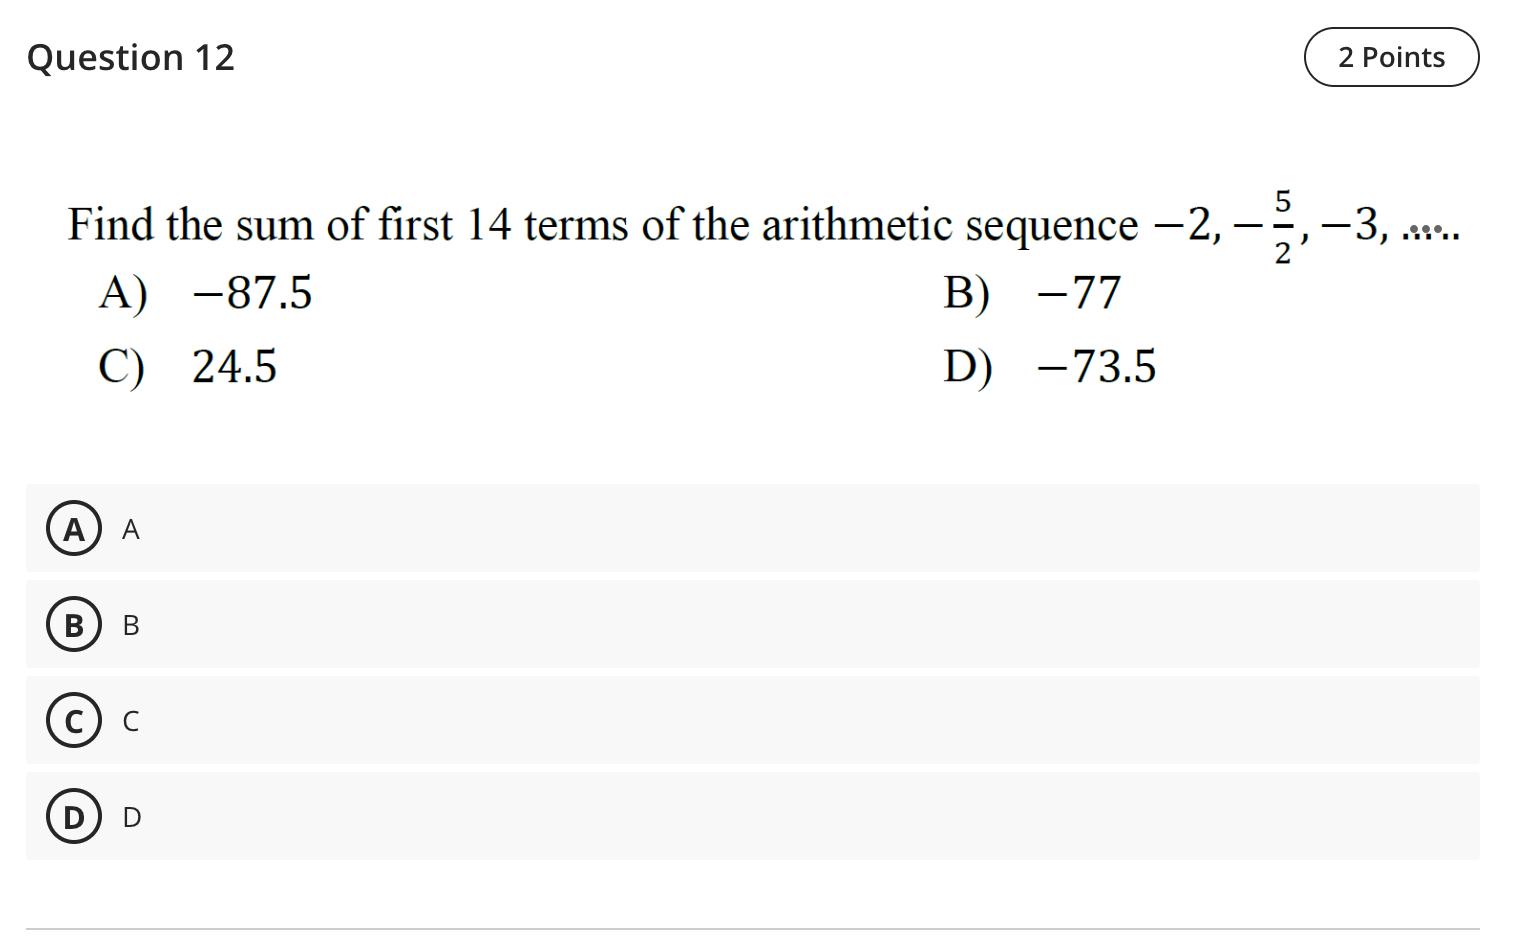Click the letter label inside circle A
This screenshot has width=1526, height=936.
(x=73, y=528)
